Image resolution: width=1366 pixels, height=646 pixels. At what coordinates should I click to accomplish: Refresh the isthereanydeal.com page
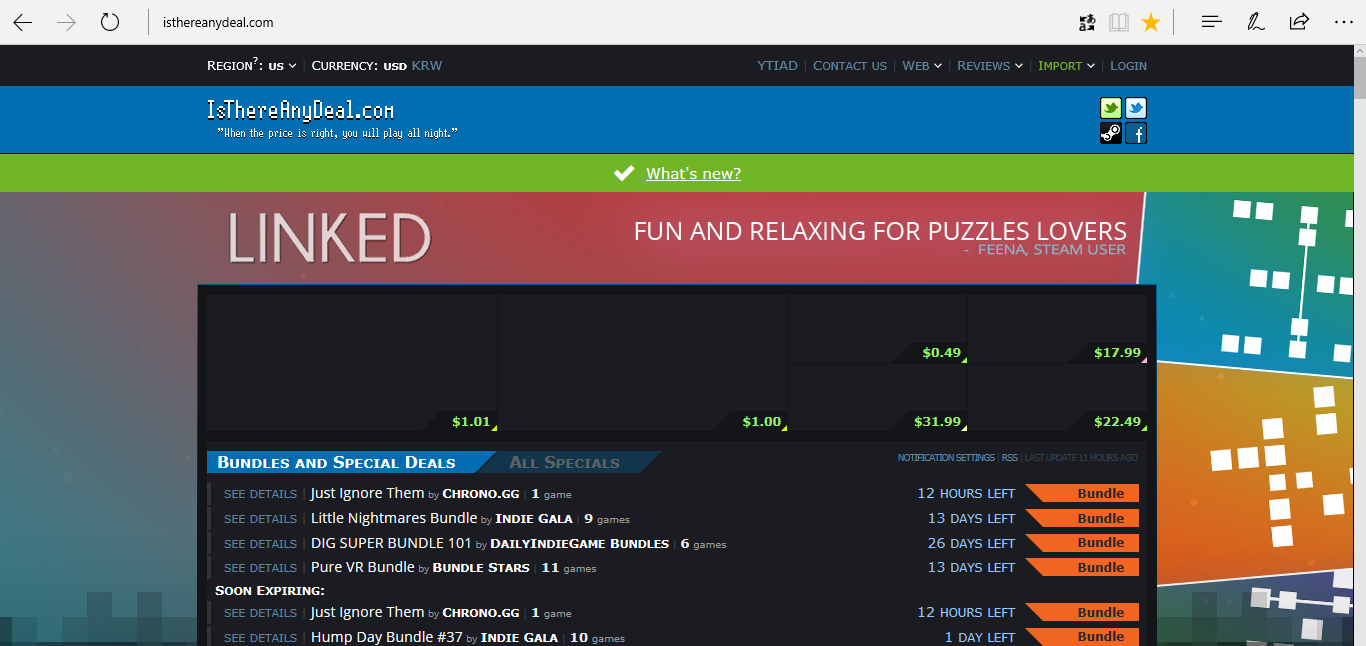pos(110,22)
